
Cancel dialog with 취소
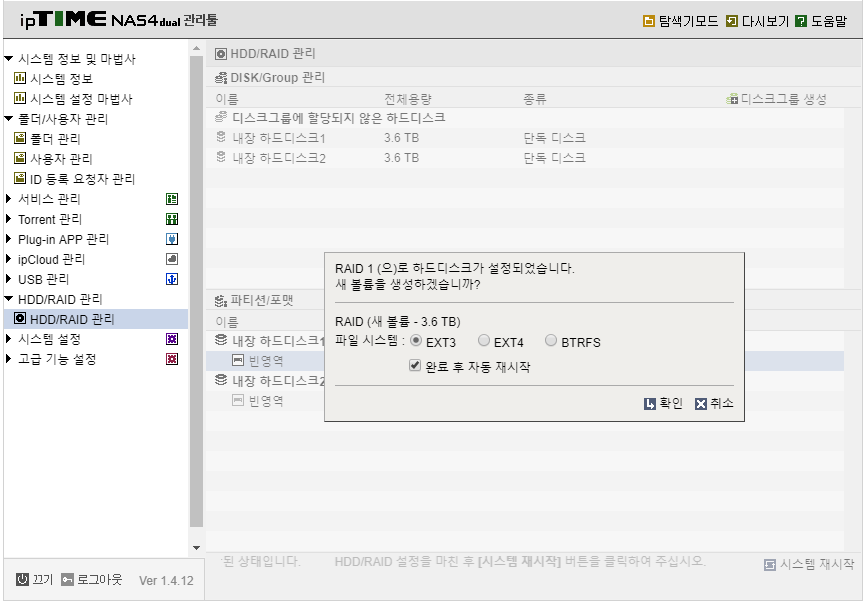click(x=714, y=404)
